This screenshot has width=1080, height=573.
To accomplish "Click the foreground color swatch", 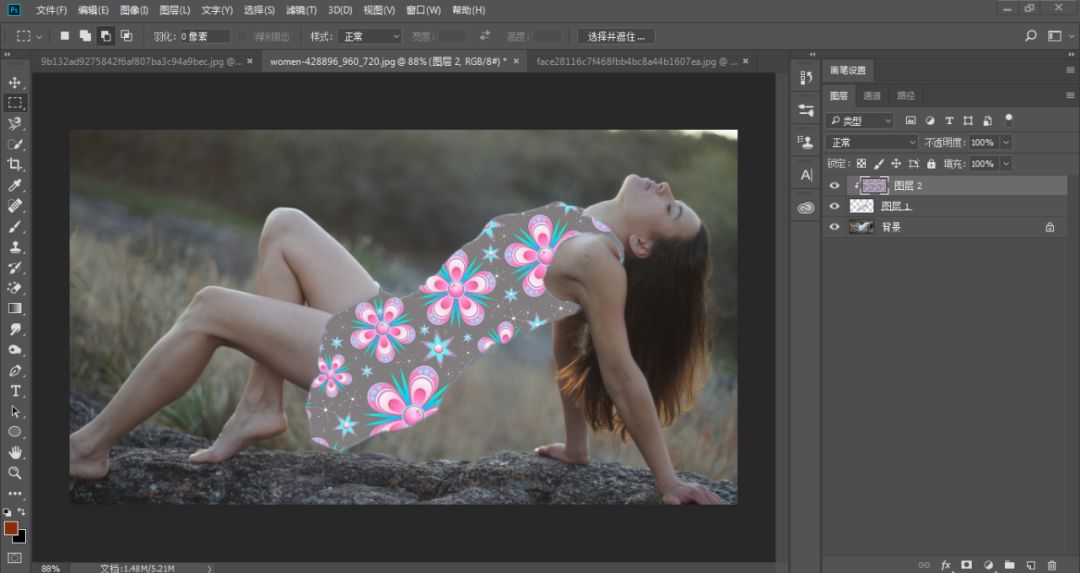I will [10, 528].
